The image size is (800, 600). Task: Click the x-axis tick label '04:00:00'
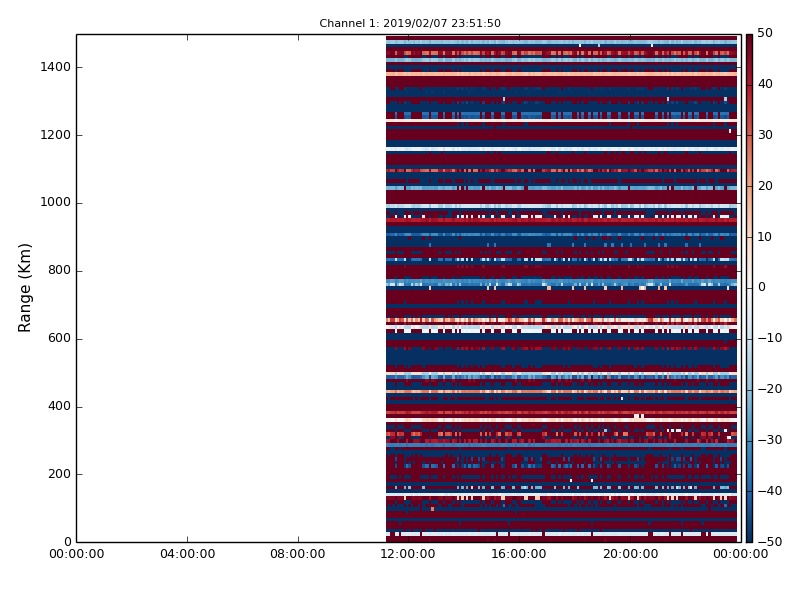[187, 554]
